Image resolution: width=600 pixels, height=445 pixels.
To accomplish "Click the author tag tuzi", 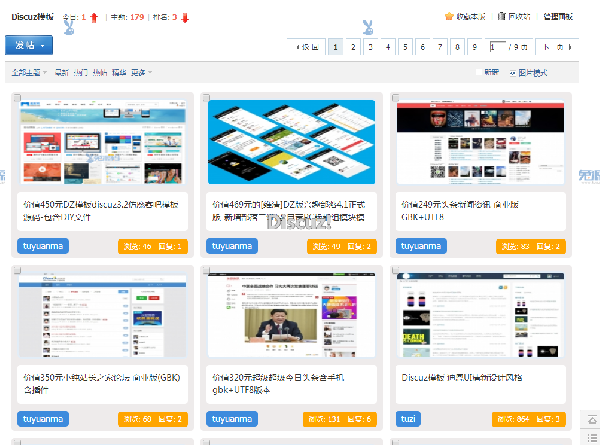I will coord(408,419).
